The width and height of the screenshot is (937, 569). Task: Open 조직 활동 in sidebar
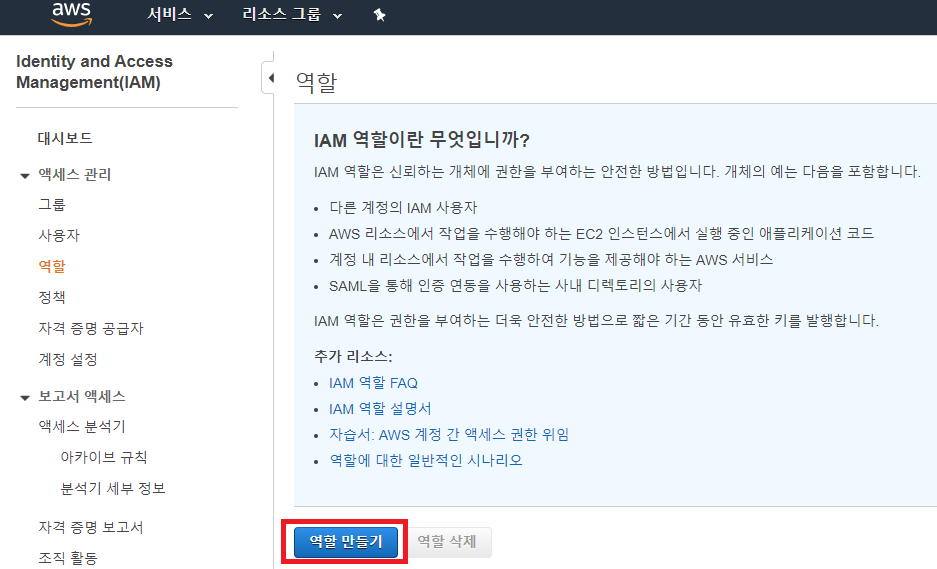68,558
